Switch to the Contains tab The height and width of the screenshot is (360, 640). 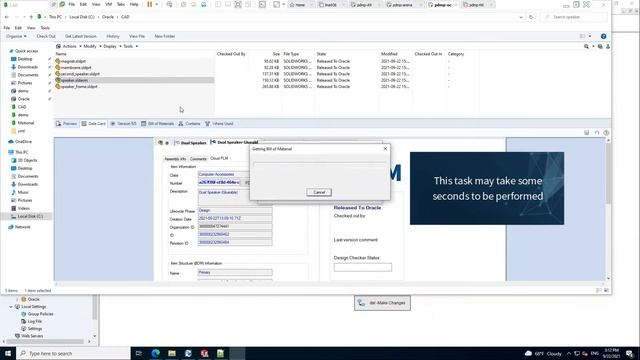tap(189, 124)
